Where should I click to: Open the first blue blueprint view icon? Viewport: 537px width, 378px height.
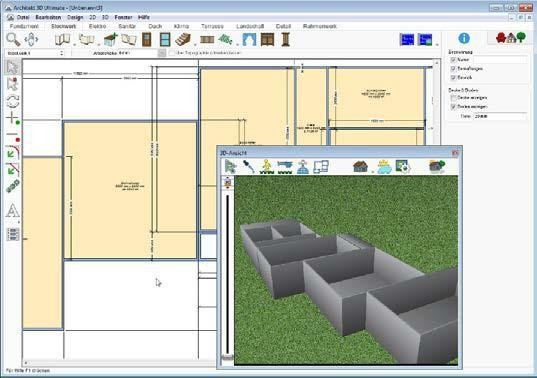(407, 40)
